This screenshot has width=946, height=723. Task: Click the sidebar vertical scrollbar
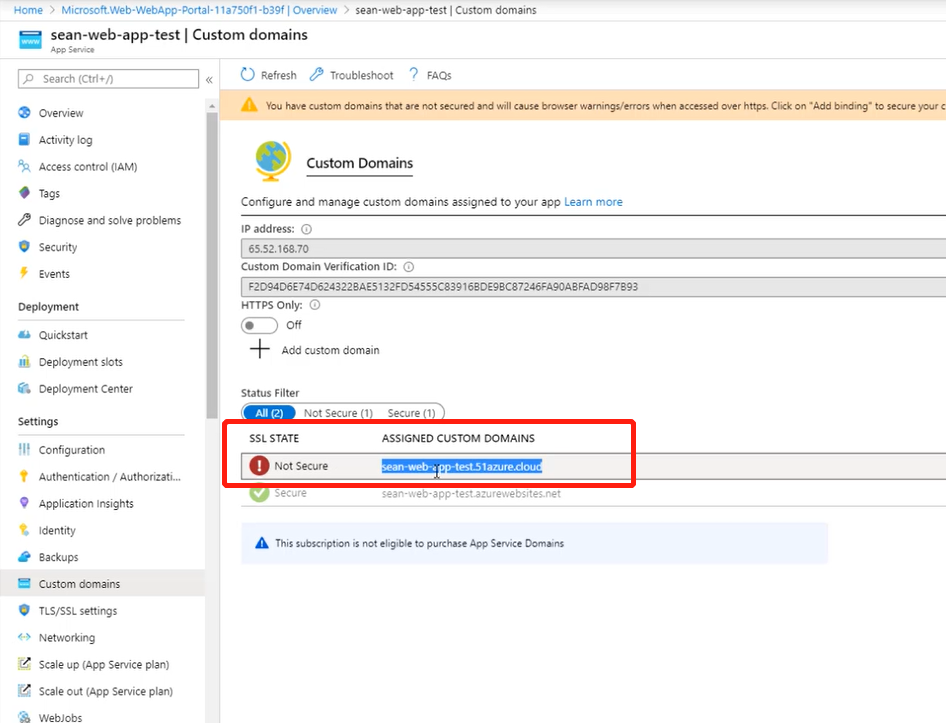click(212, 266)
